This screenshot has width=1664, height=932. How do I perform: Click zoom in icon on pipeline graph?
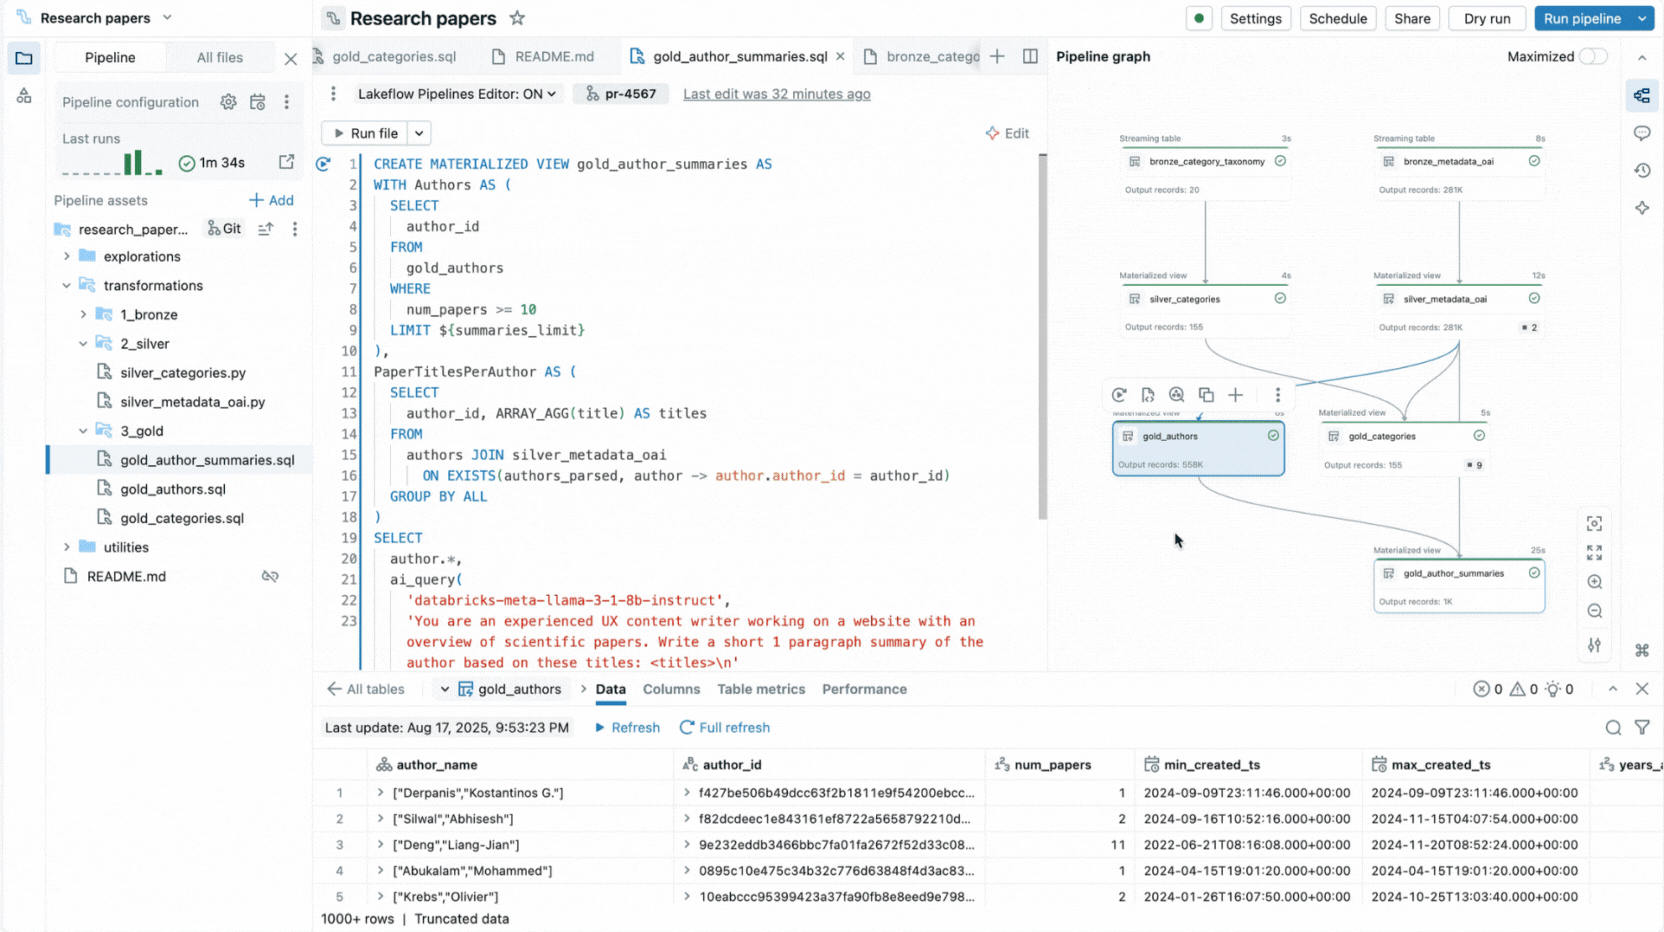point(1594,582)
